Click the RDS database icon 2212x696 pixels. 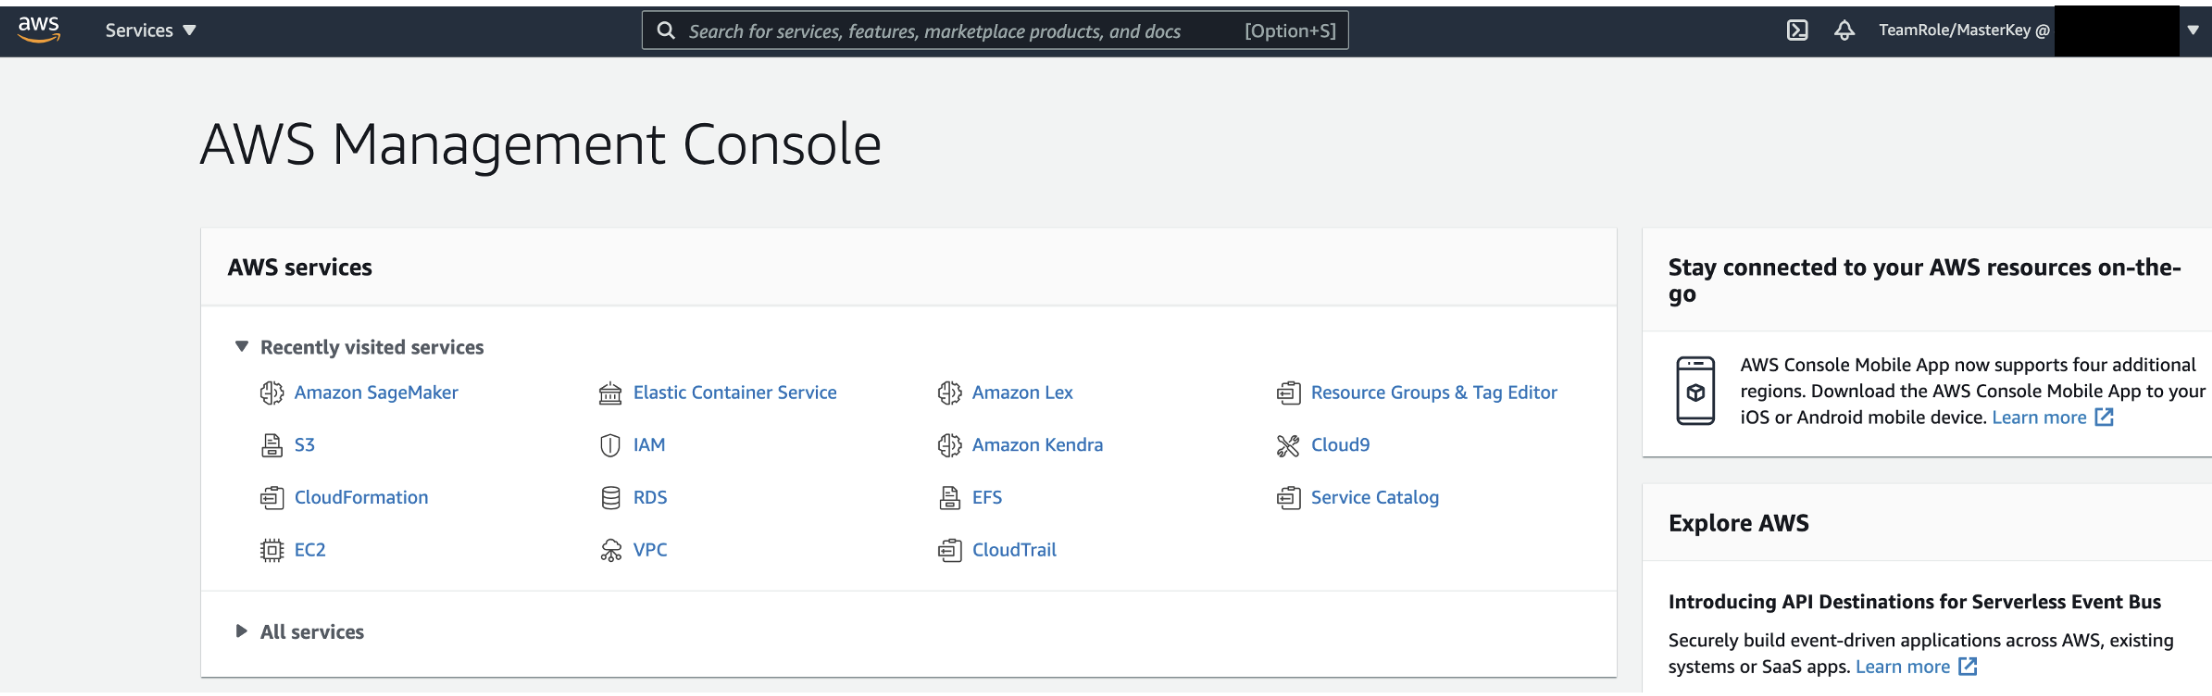(610, 498)
